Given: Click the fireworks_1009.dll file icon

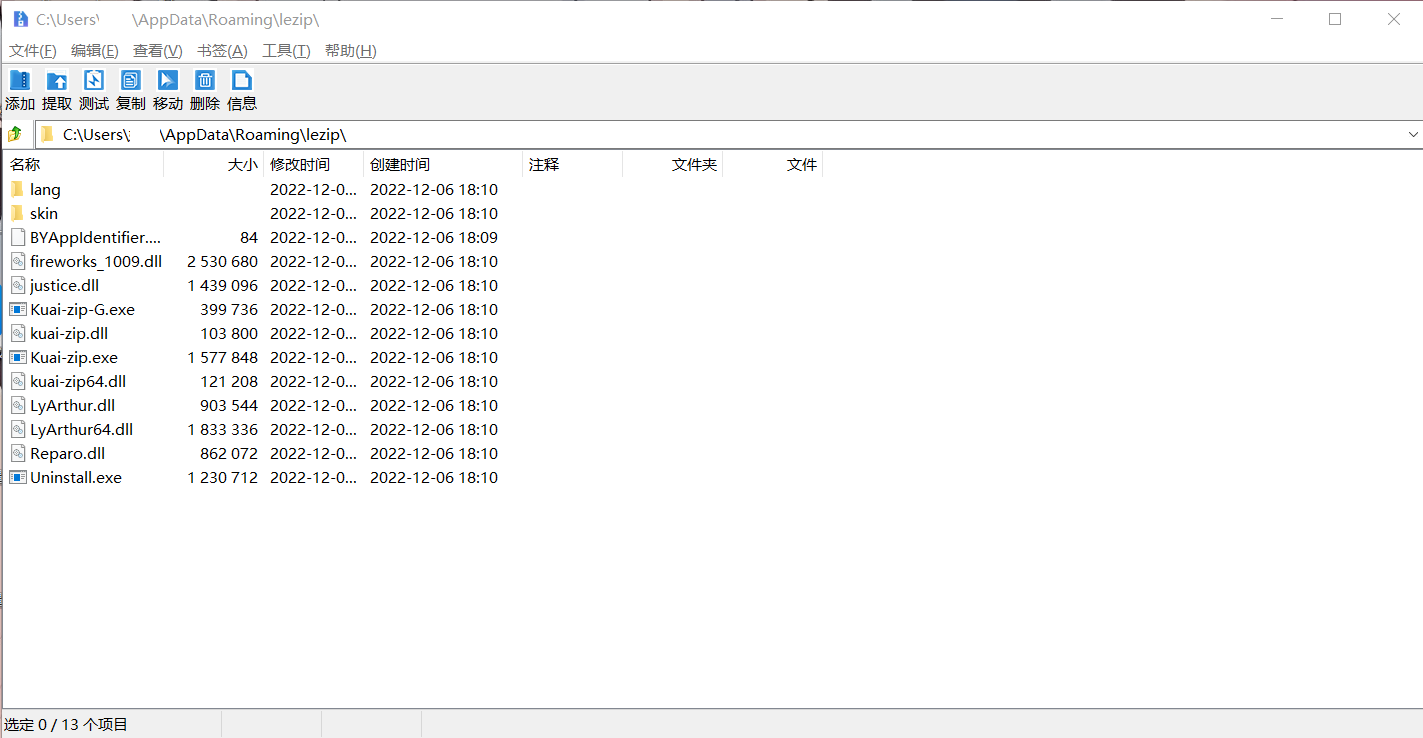Looking at the screenshot, I should point(17,261).
